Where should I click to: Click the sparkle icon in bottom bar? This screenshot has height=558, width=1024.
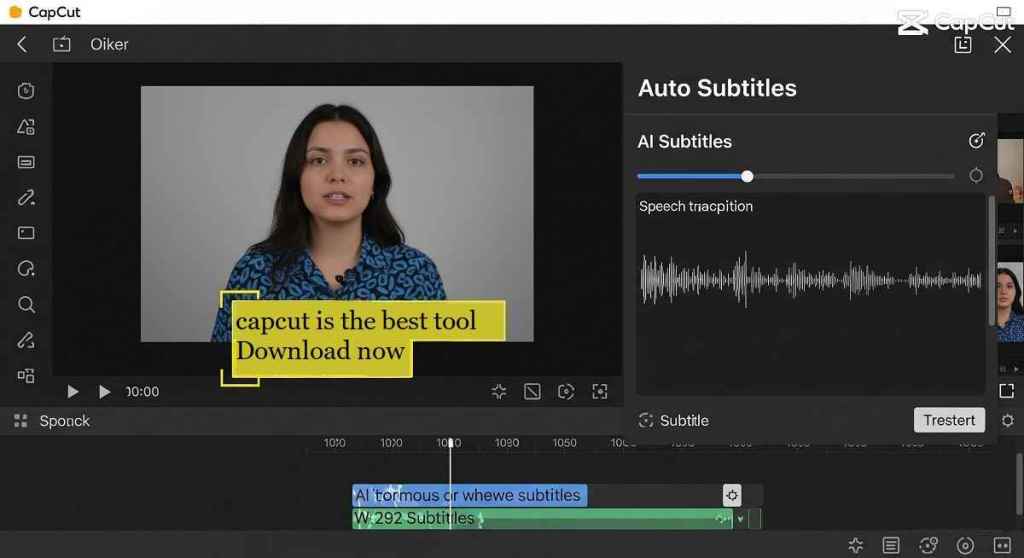click(856, 545)
